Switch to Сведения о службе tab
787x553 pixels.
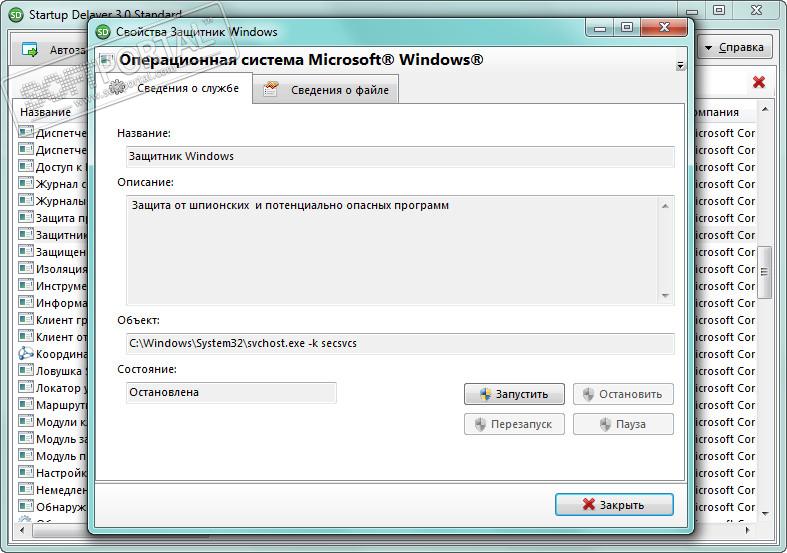click(174, 88)
